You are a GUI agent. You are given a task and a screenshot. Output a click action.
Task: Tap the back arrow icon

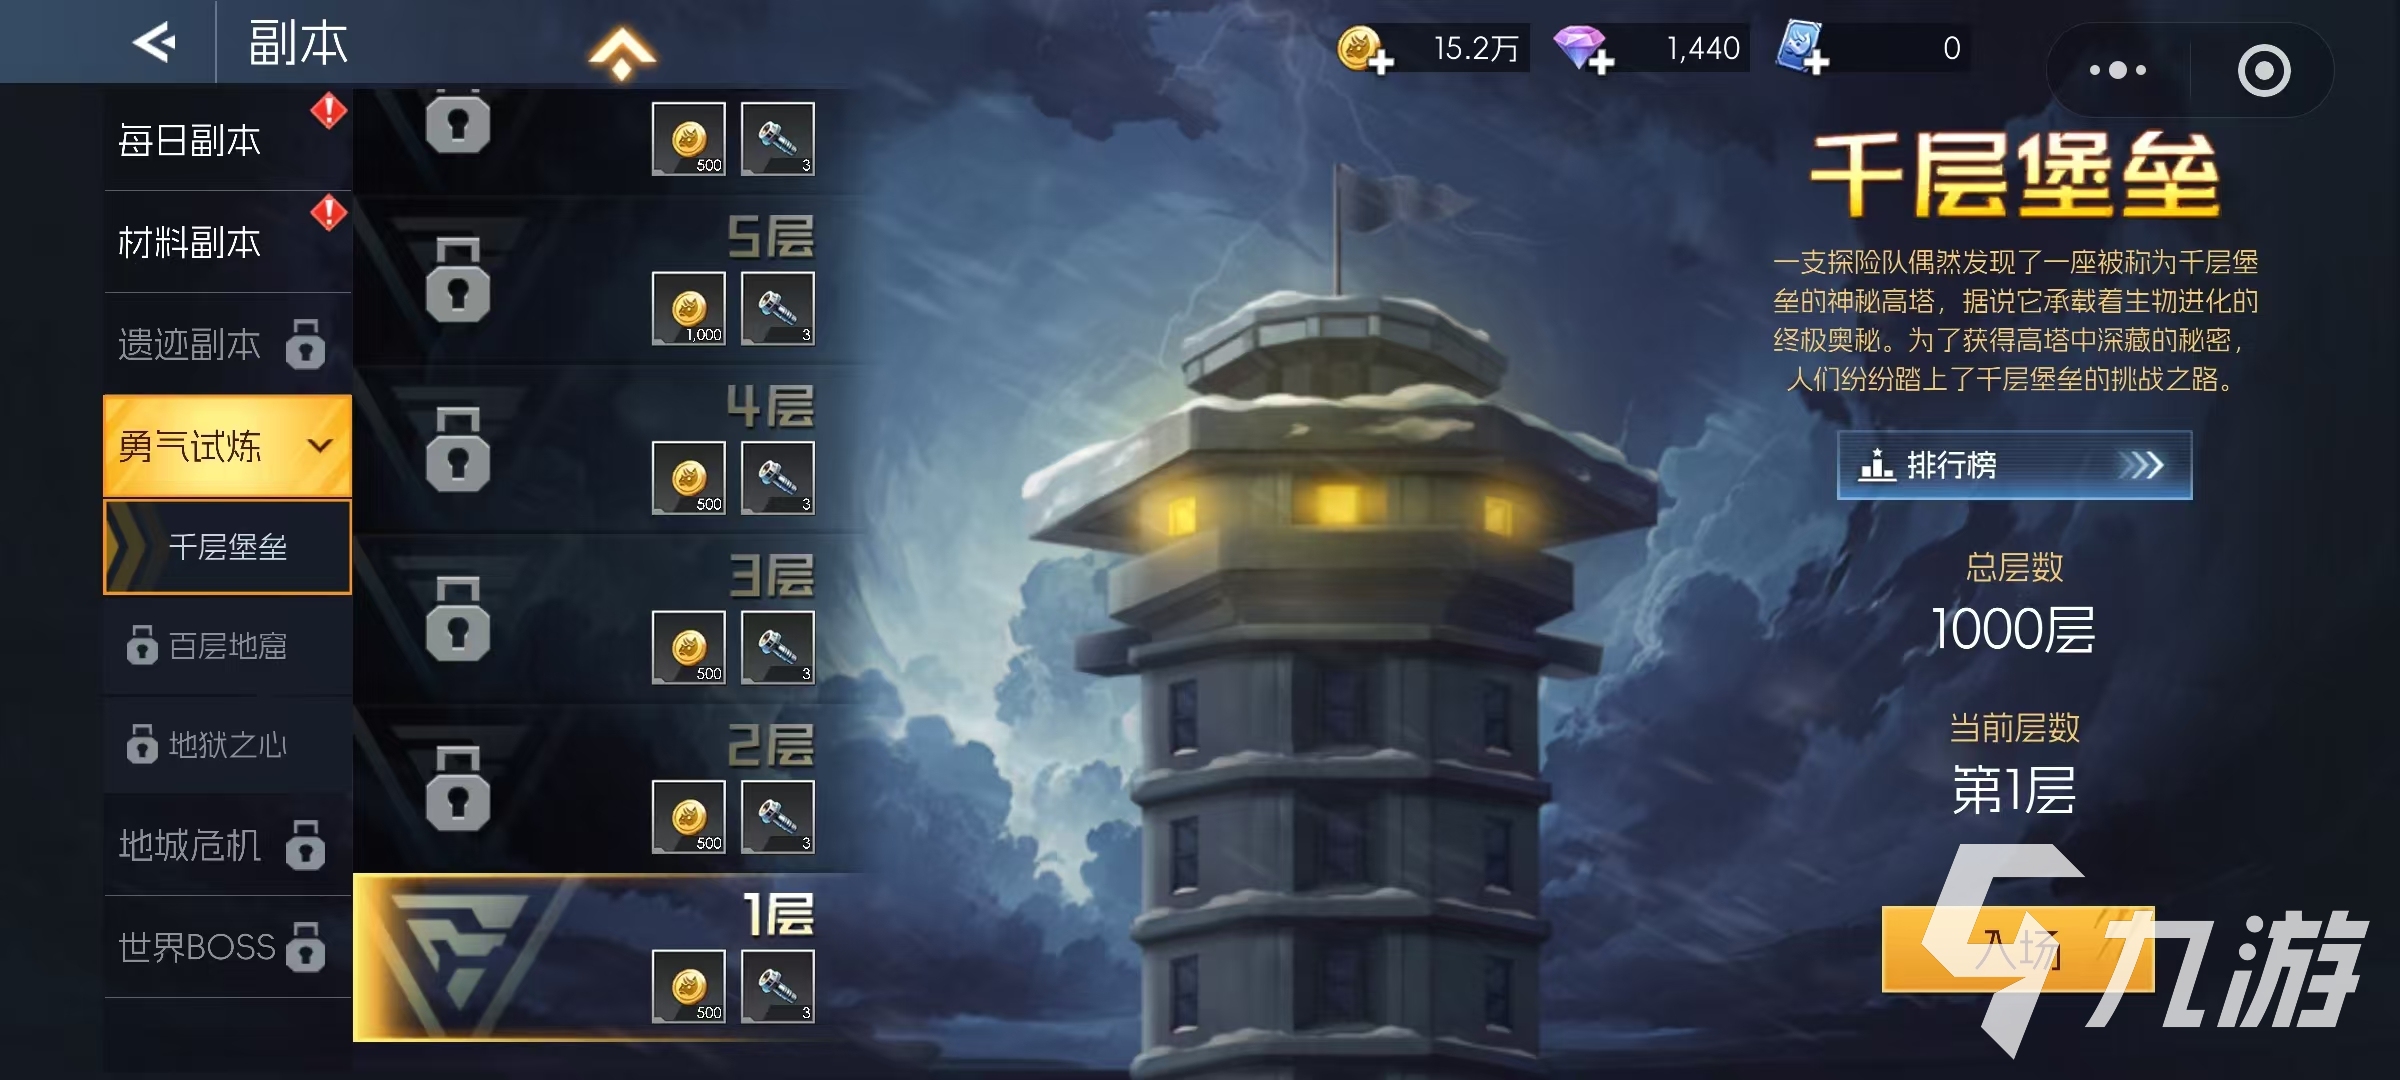pos(155,43)
